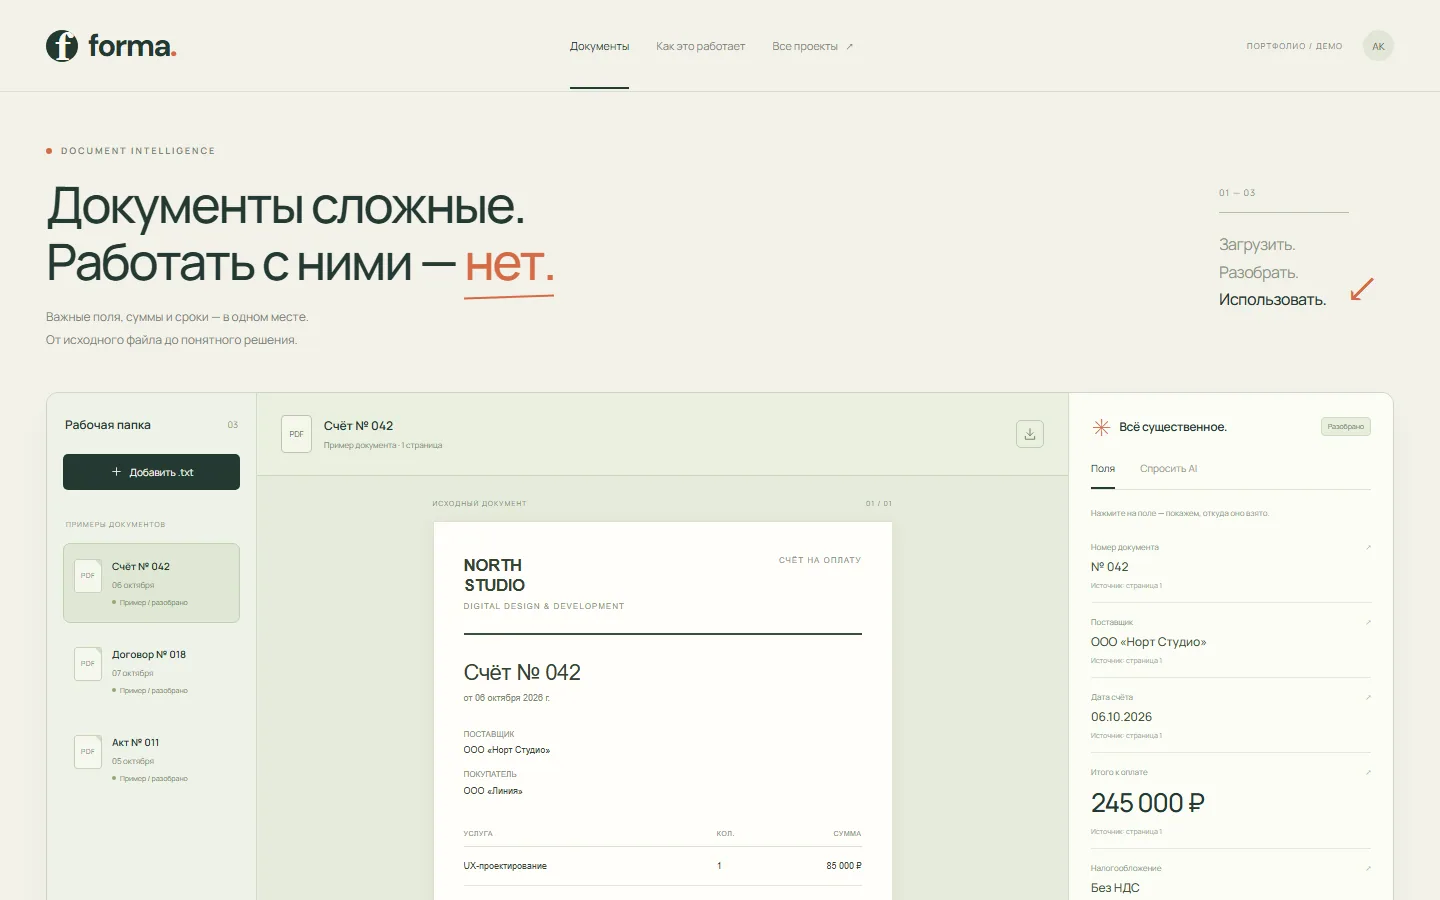Viewport: 1440px width, 900px height.
Task: Click the PDF icon of sidebar Счёт № 042
Action: click(88, 575)
